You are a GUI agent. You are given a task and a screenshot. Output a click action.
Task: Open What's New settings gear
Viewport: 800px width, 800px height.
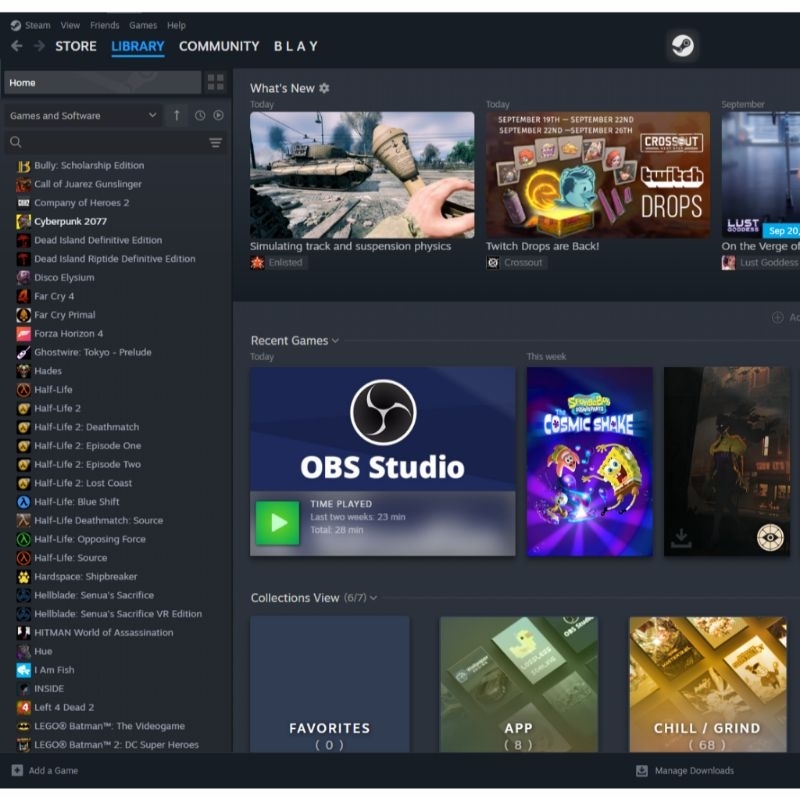[324, 88]
